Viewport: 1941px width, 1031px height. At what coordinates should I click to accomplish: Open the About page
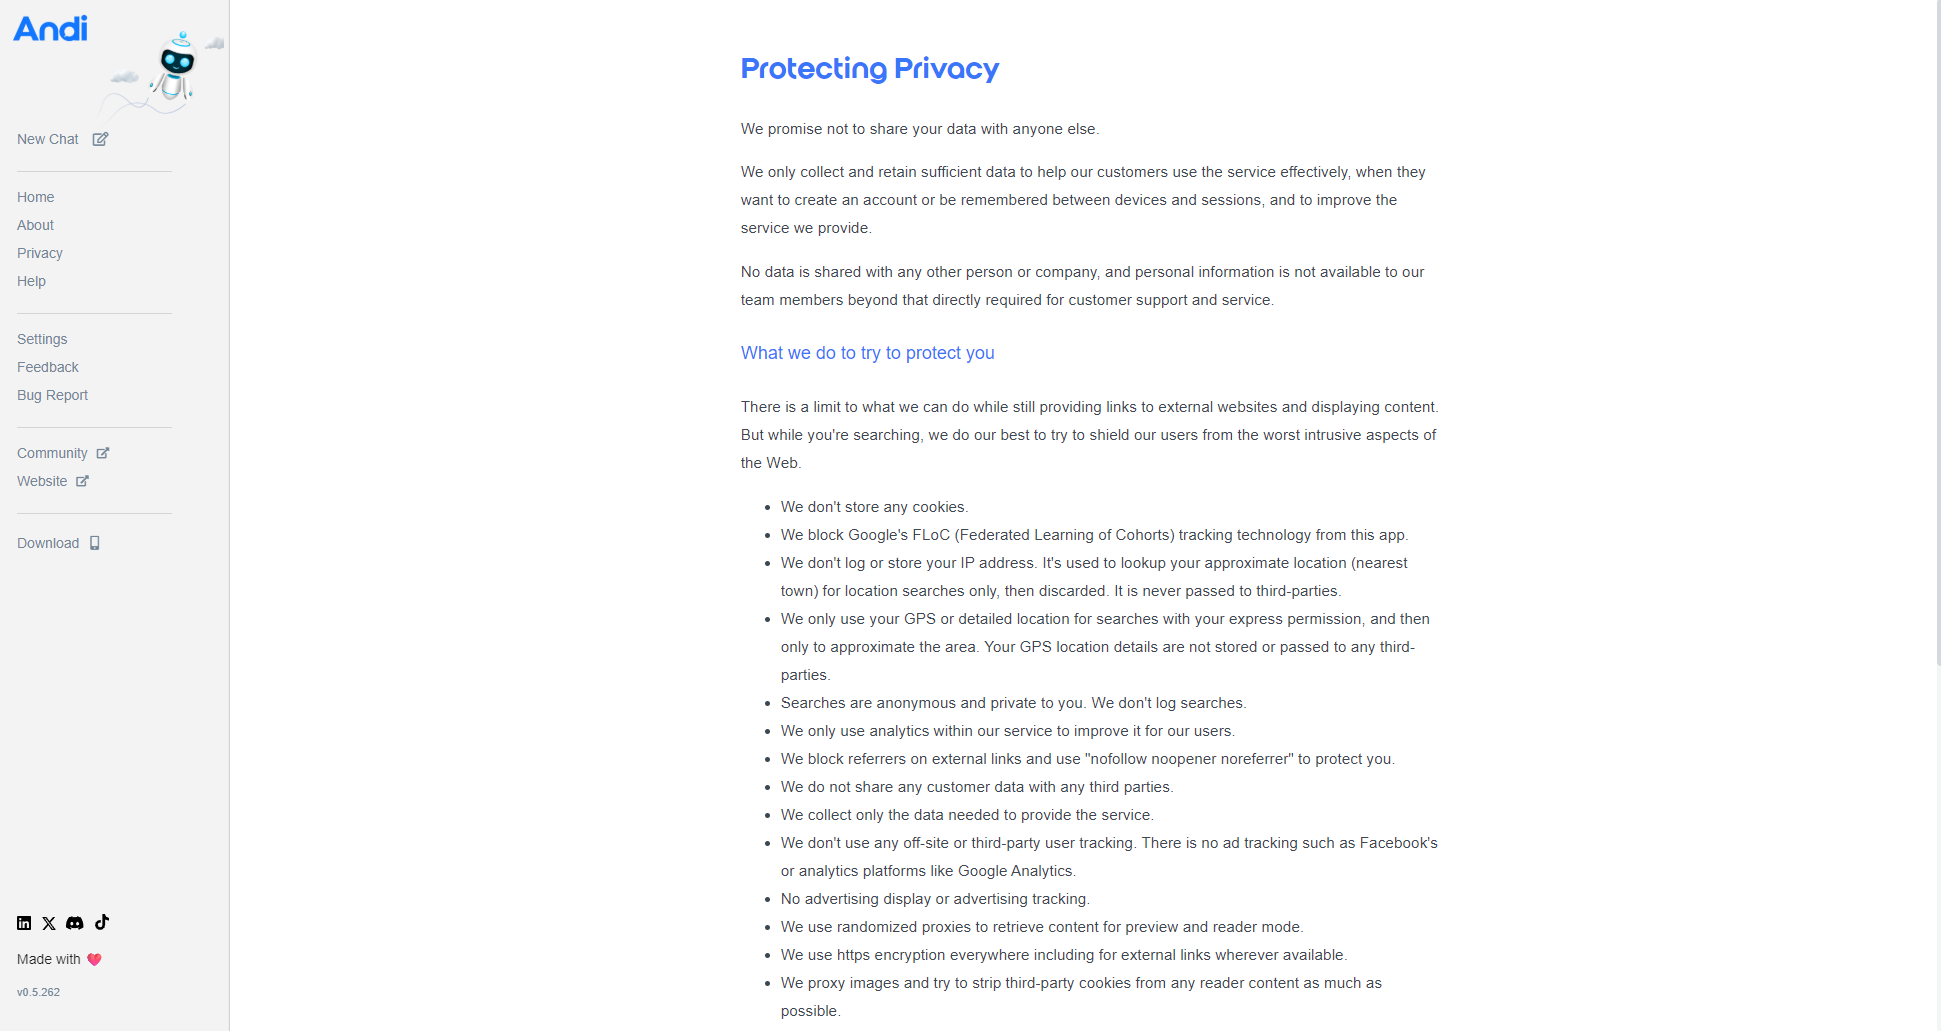(36, 225)
